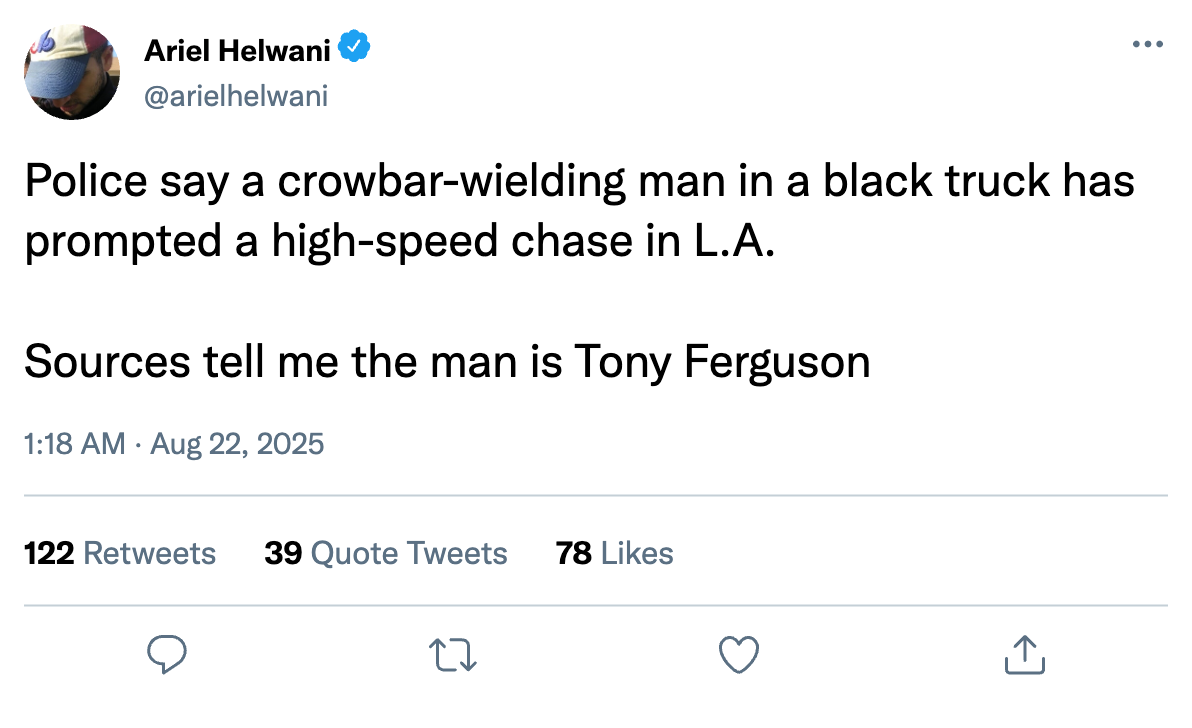Open the share tweet upload icon

(x=1025, y=654)
